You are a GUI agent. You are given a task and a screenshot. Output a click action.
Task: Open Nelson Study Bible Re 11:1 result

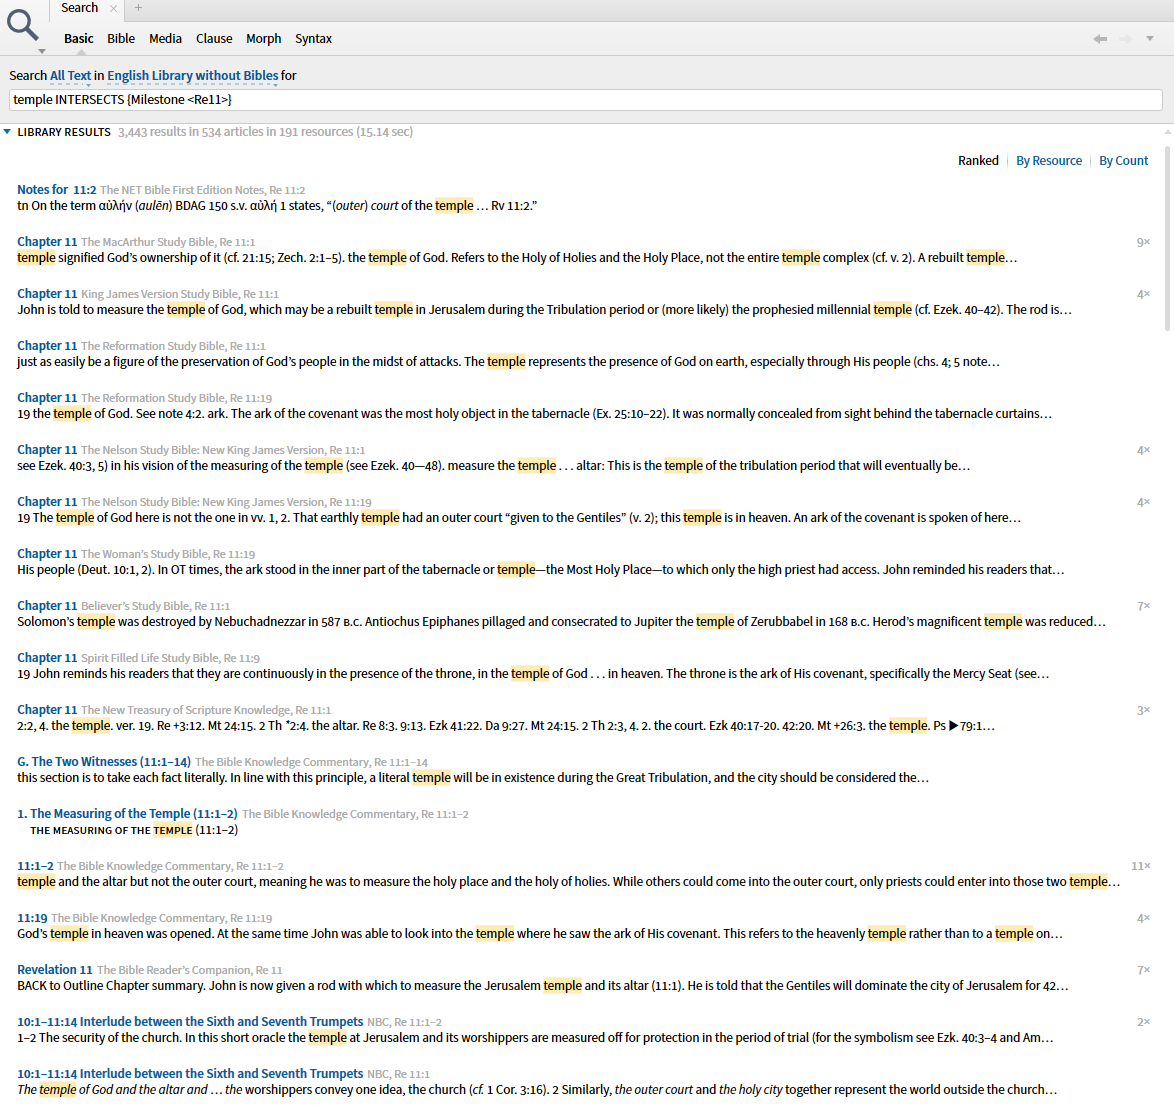(47, 450)
